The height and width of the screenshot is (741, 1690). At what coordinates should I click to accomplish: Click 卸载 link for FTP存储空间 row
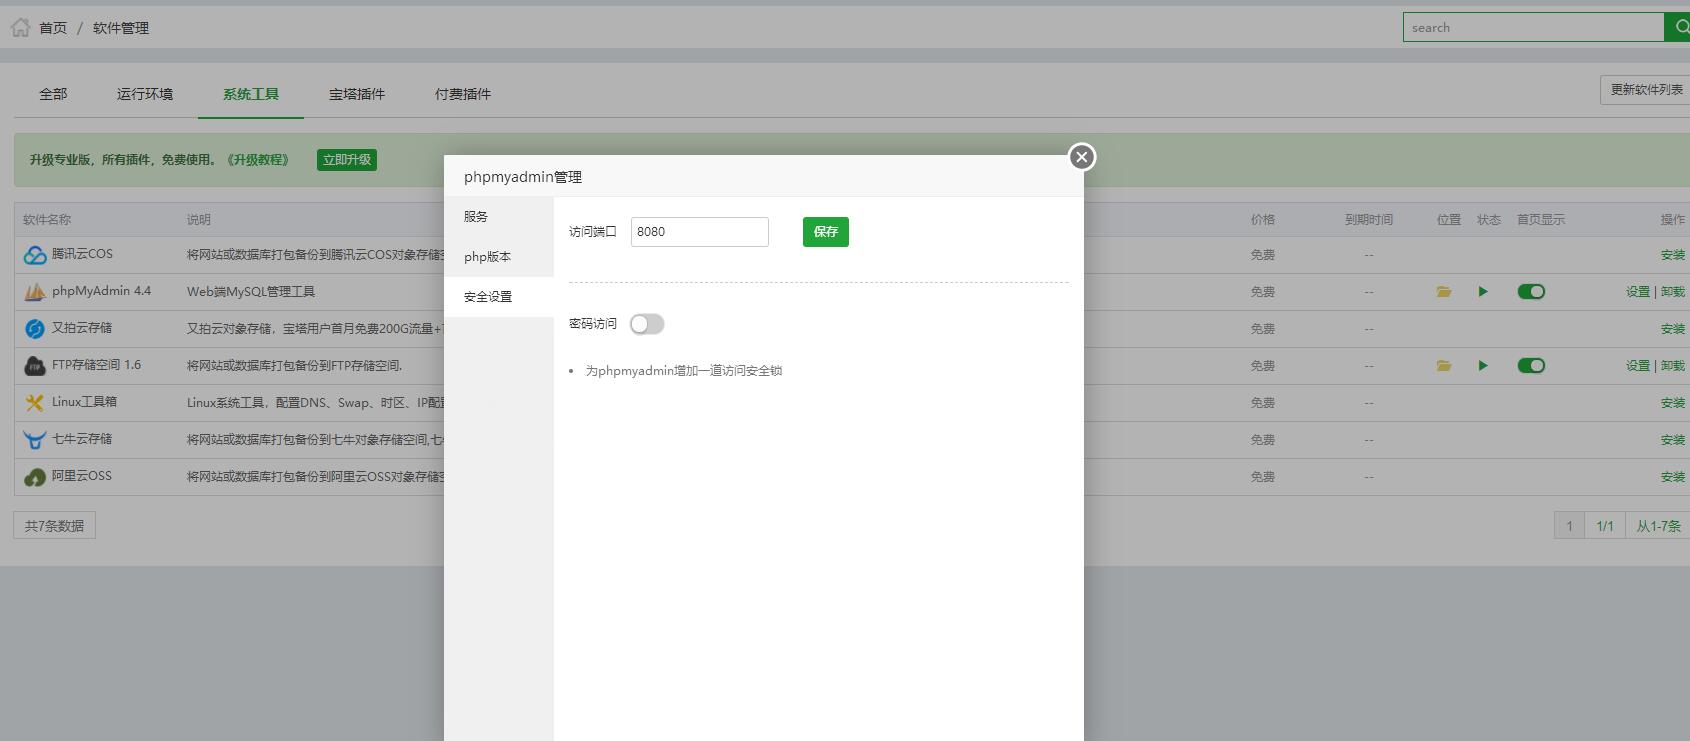[x=1673, y=366]
